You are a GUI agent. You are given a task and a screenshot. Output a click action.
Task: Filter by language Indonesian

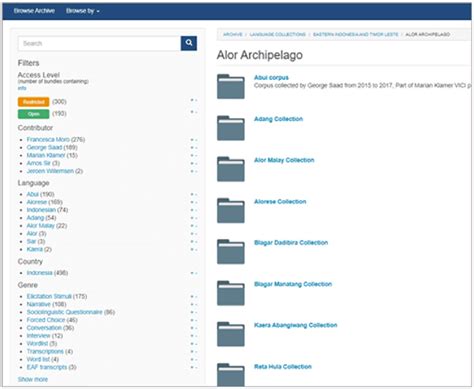41,210
